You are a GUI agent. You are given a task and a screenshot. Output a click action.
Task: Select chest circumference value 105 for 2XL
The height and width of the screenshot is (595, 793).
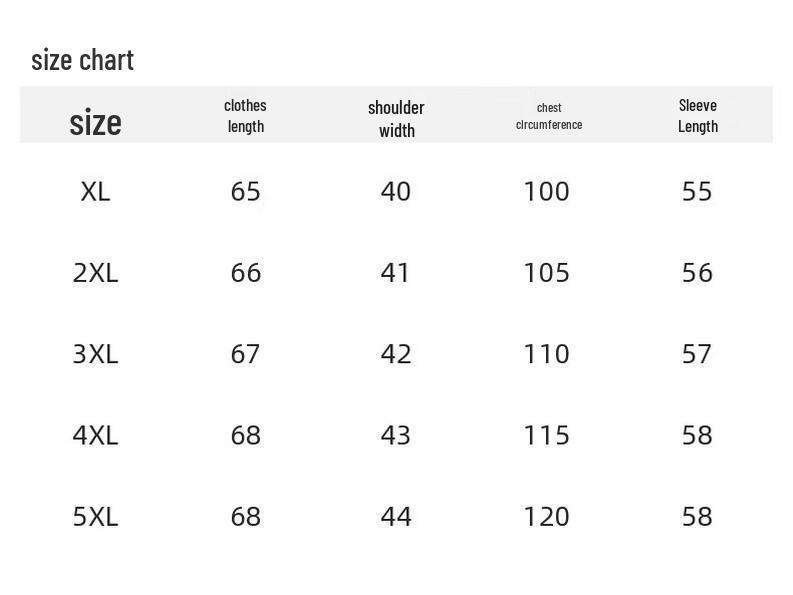(546, 272)
